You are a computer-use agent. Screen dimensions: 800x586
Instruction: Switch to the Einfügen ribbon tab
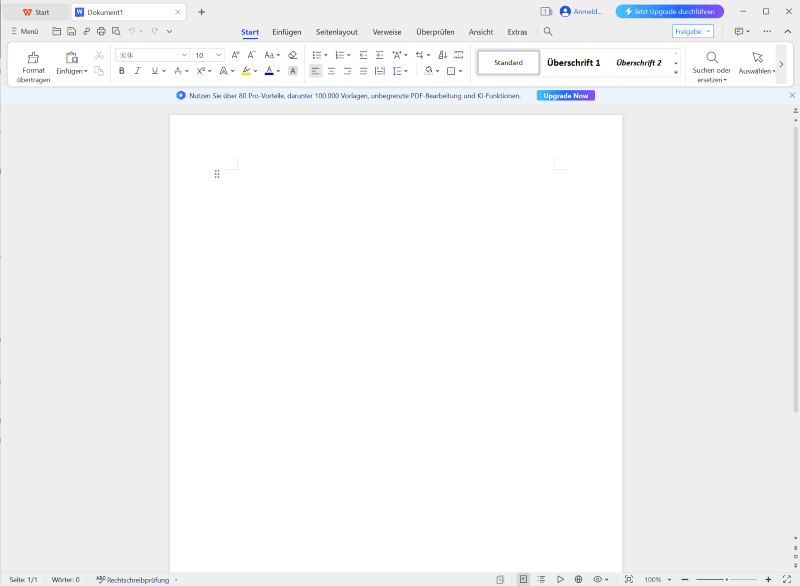coord(287,32)
